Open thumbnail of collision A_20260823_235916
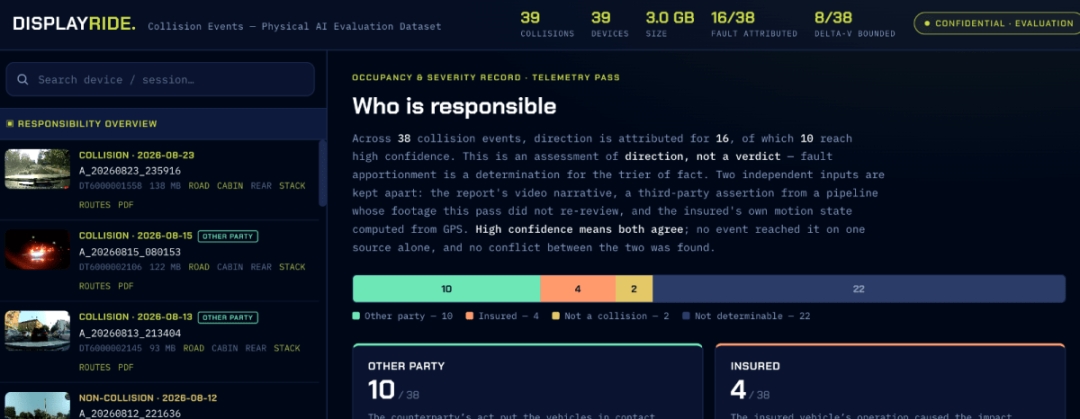Viewport: 1080px width, 419px height. coord(37,169)
